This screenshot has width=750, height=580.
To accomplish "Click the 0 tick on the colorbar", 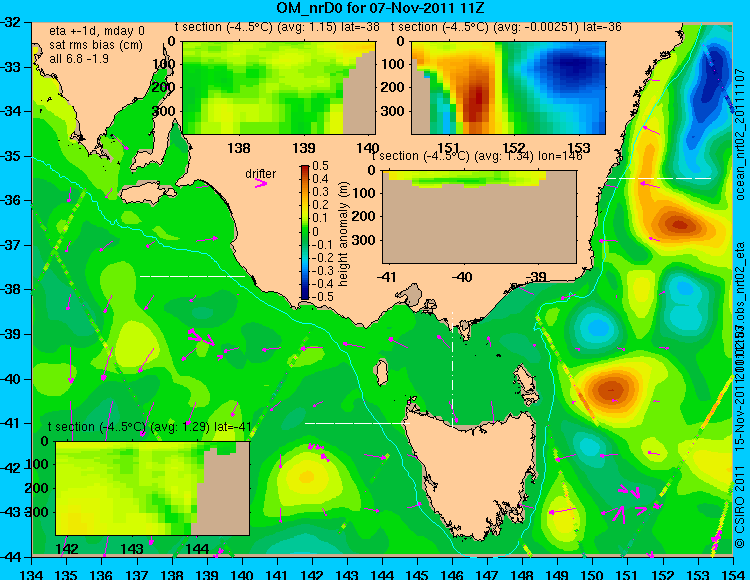I will point(315,231).
